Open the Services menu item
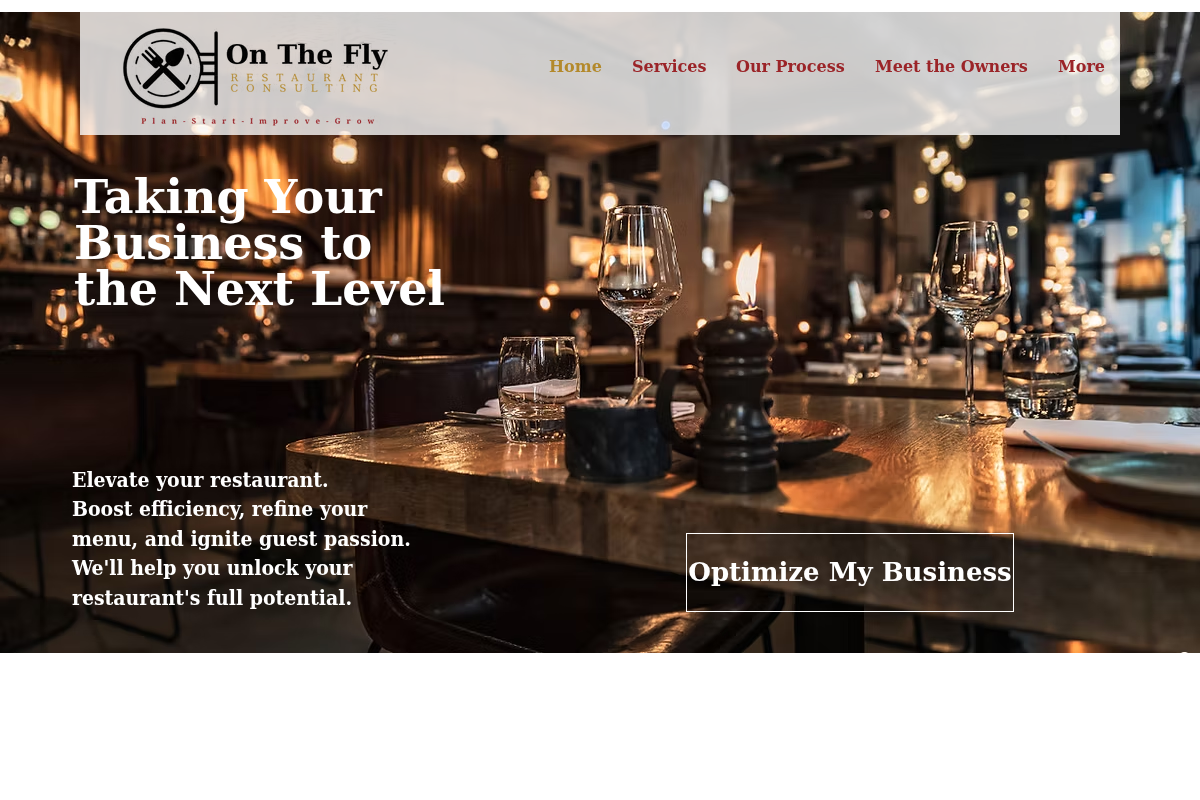Screen dimensions: 1200x800 (x=669, y=66)
